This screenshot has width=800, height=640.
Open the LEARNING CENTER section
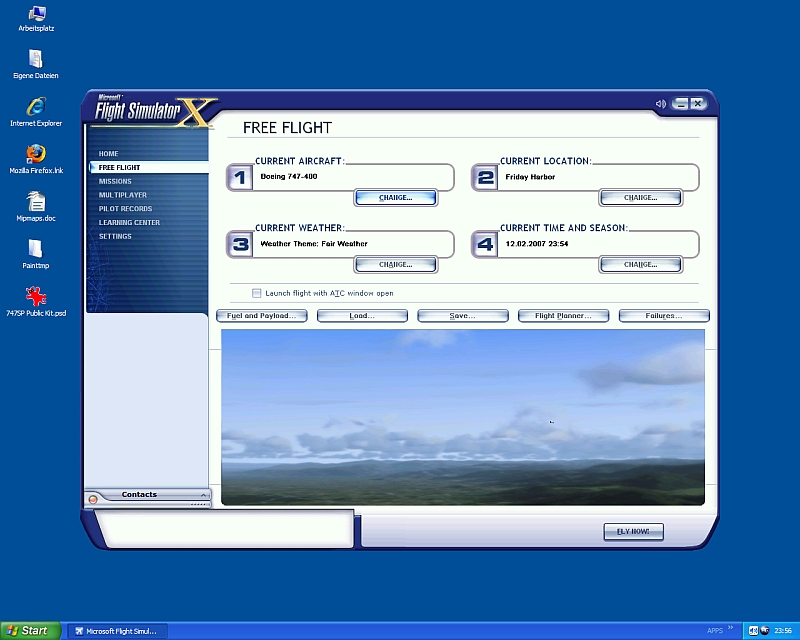(129, 223)
